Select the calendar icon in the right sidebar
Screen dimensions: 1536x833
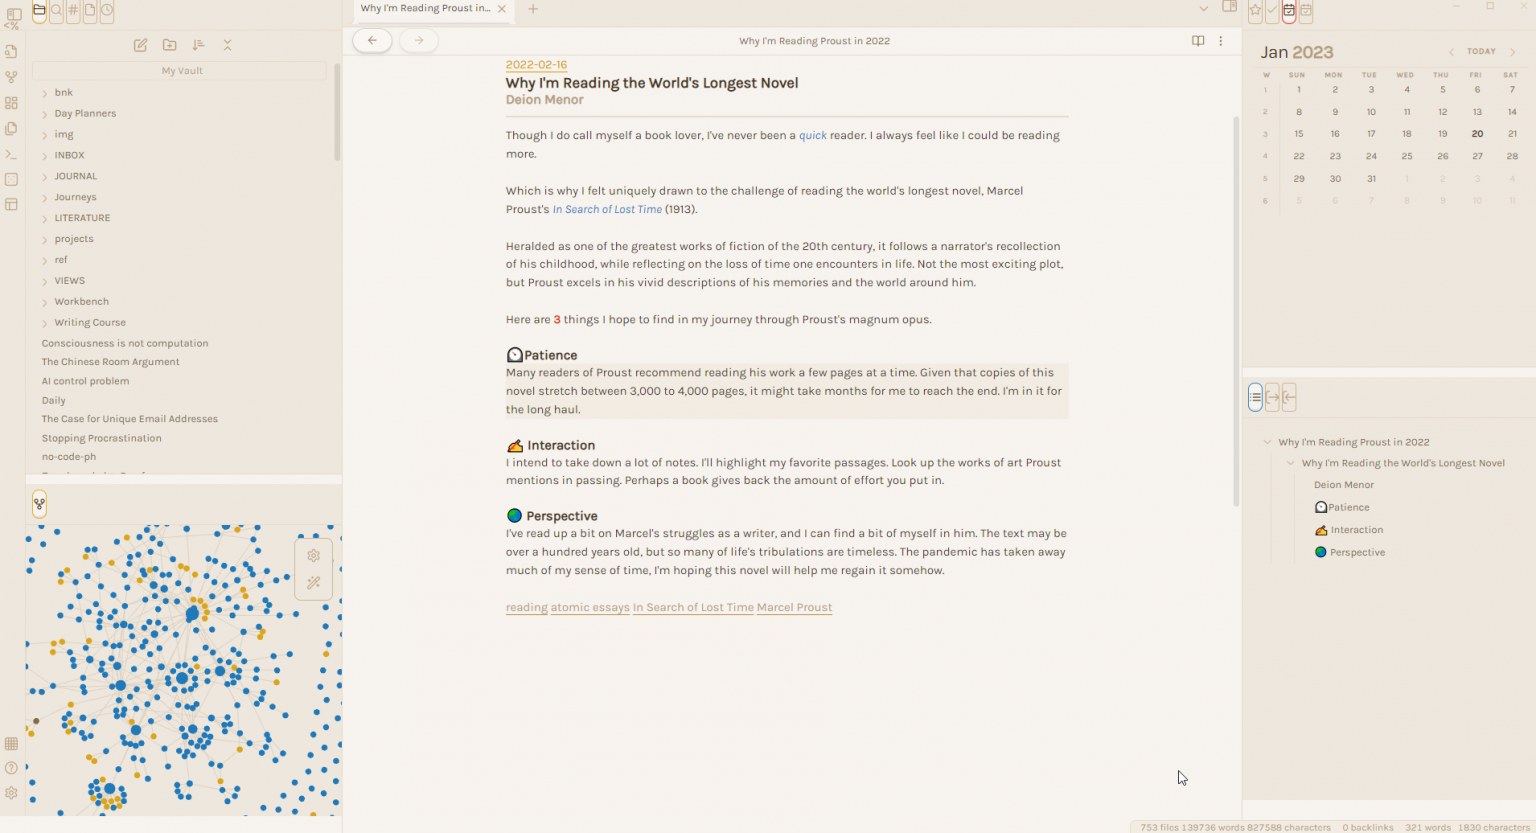coord(1289,10)
